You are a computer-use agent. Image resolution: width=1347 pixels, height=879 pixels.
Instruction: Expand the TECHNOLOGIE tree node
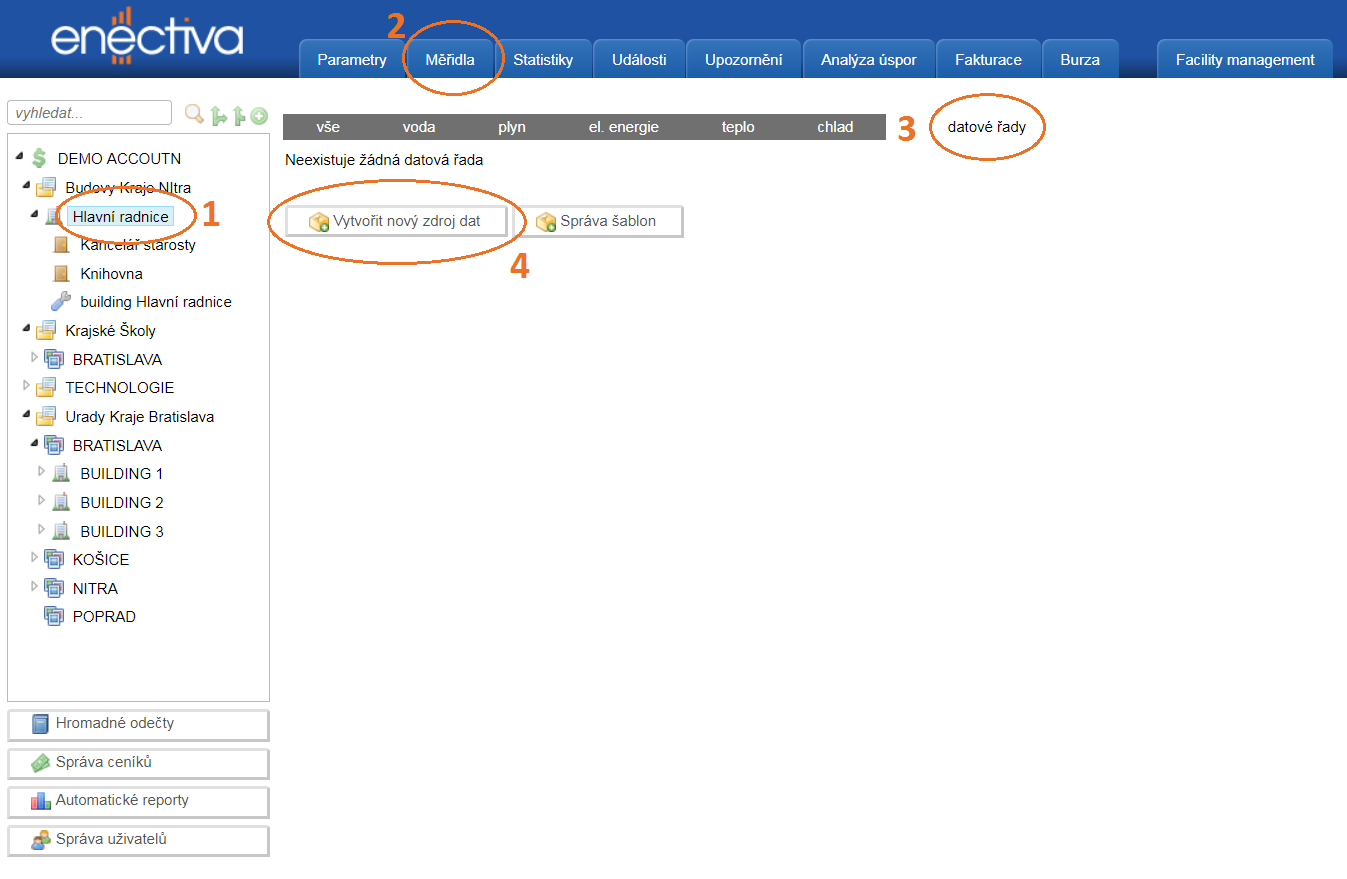point(26,386)
